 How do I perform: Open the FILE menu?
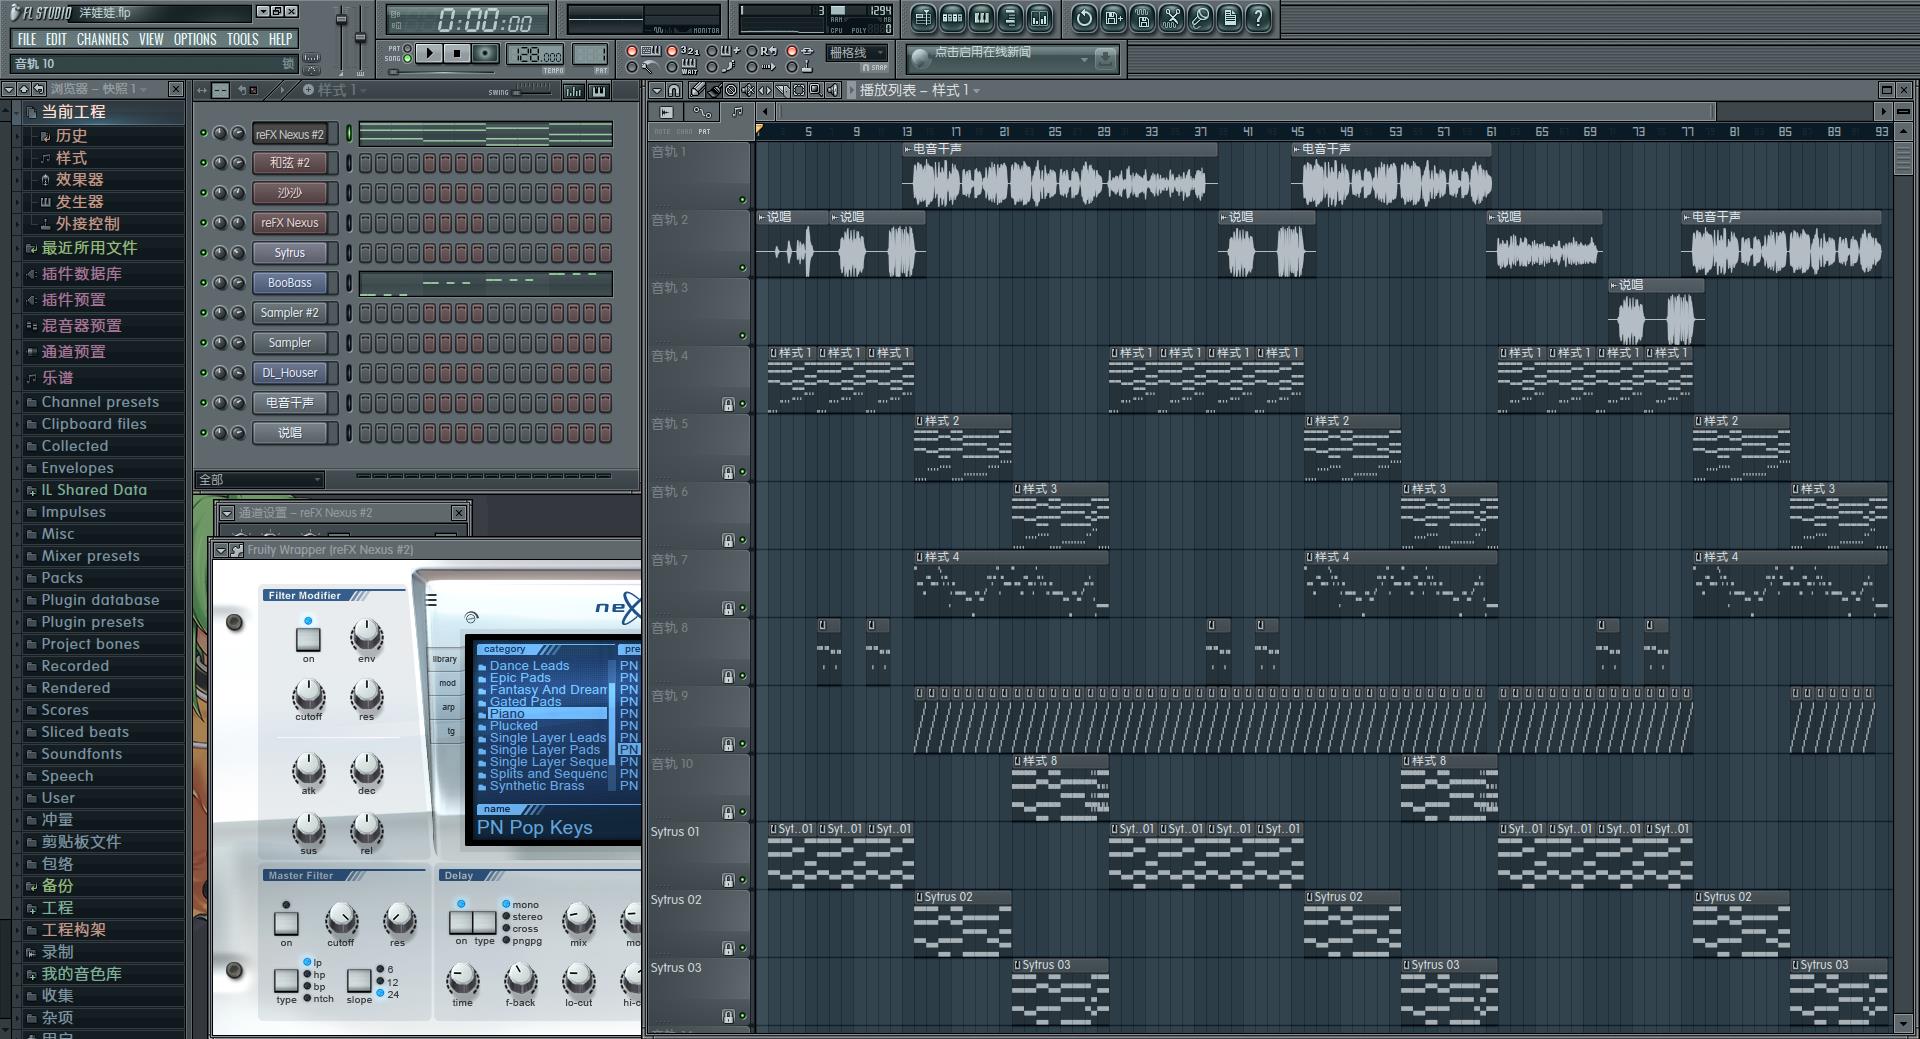(x=27, y=39)
